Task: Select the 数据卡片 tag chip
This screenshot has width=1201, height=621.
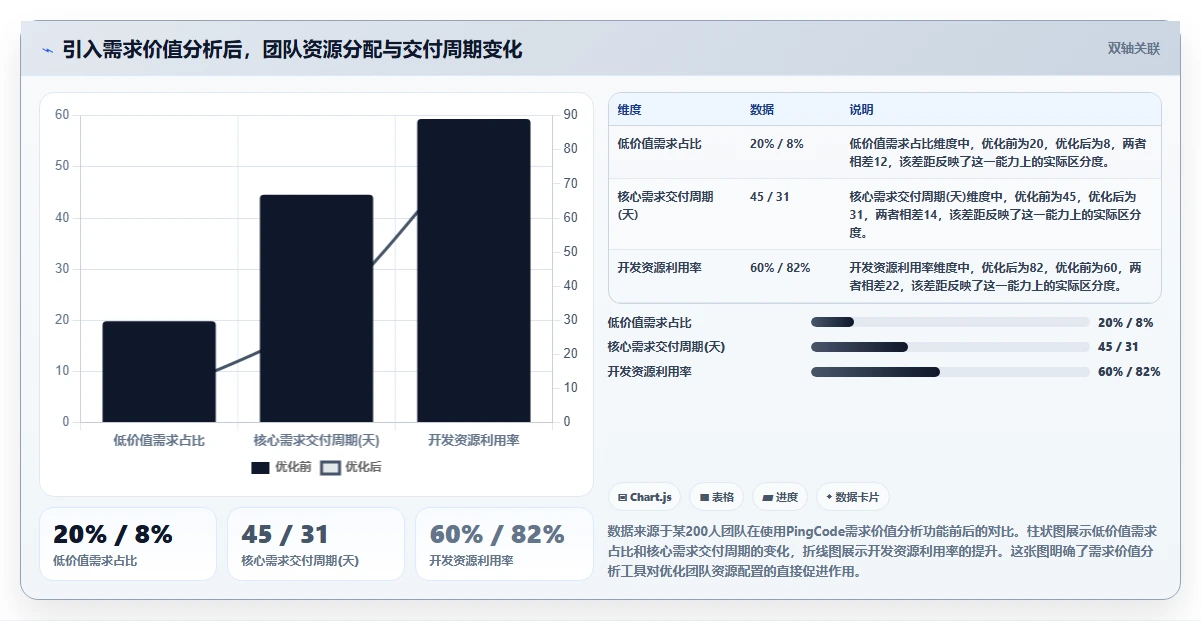Action: [853, 497]
